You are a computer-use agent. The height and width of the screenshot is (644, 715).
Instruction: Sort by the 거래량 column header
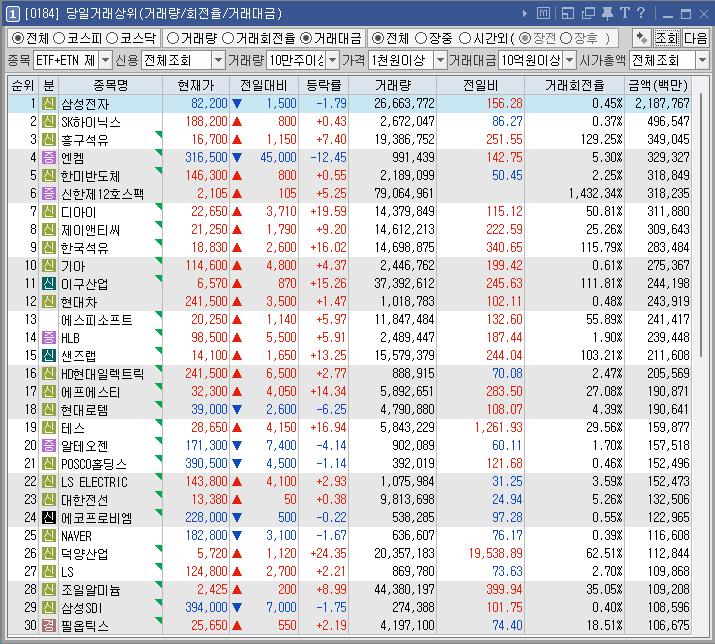(x=393, y=85)
